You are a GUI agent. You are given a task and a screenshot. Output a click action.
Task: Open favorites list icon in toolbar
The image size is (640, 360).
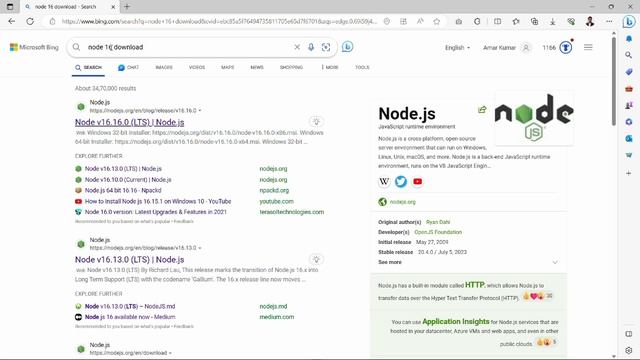[x=516, y=22]
